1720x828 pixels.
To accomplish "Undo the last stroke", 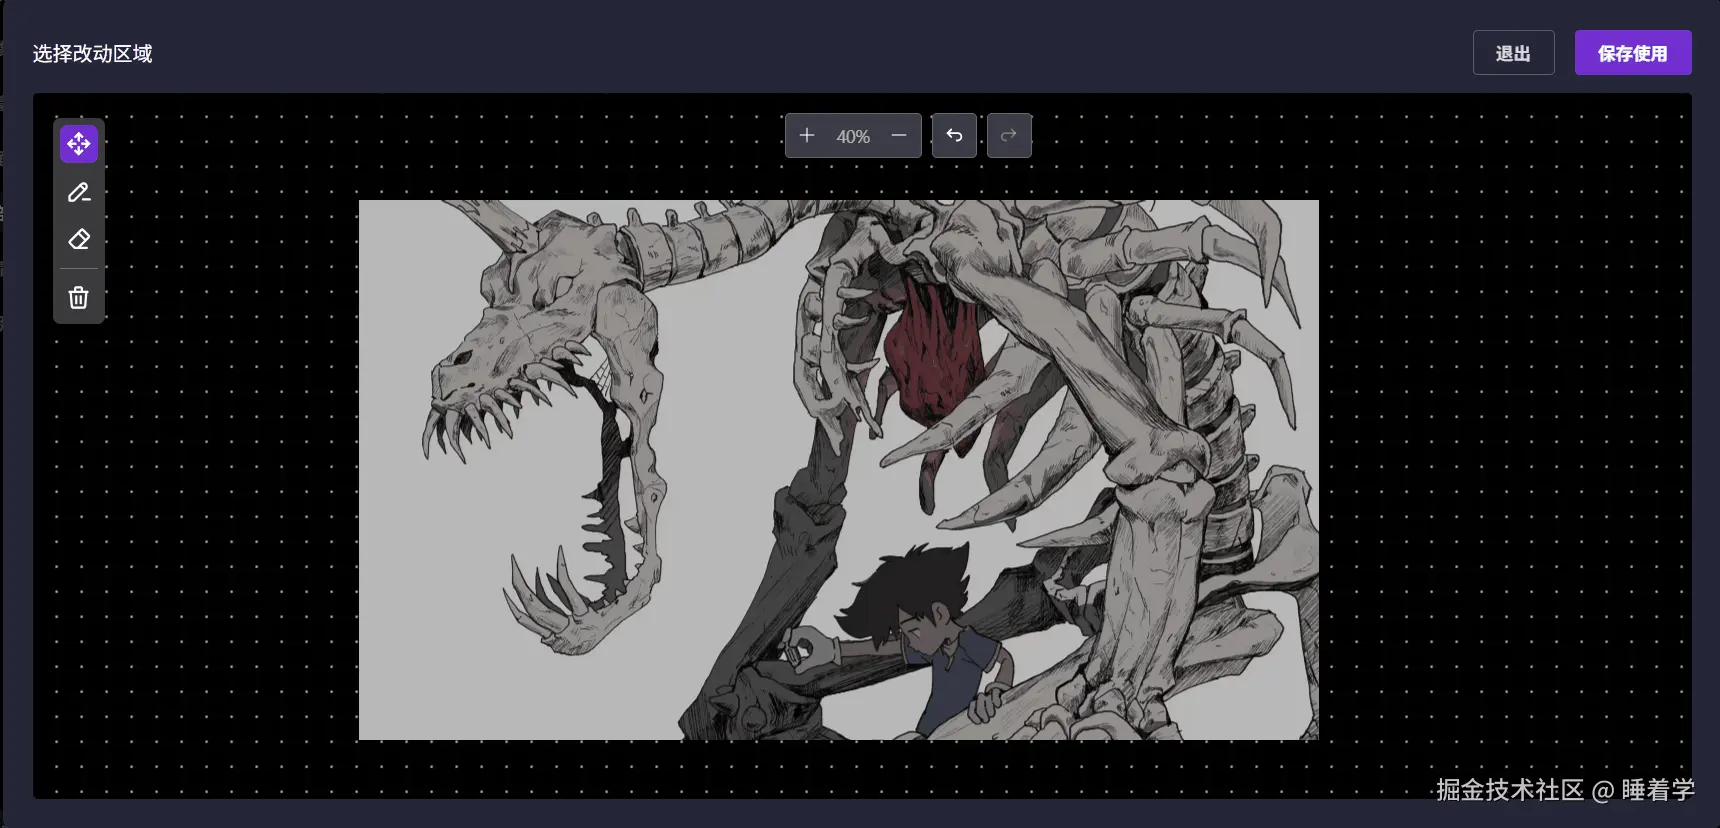I will pyautogui.click(x=954, y=135).
